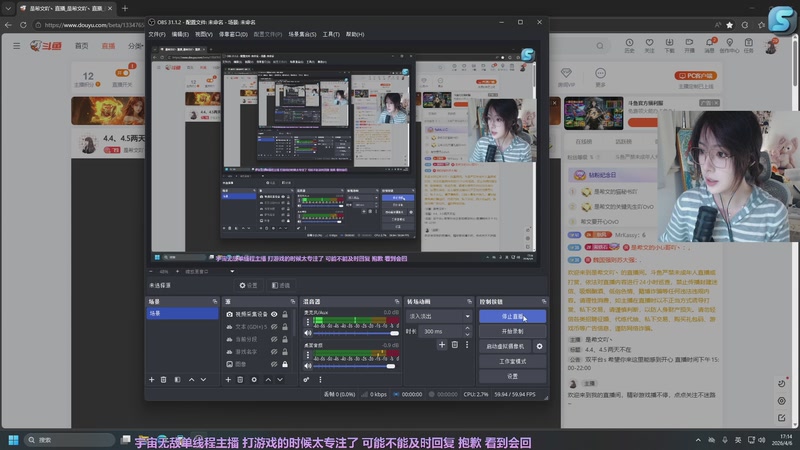Toggle lock on the 图像 source

(285, 364)
